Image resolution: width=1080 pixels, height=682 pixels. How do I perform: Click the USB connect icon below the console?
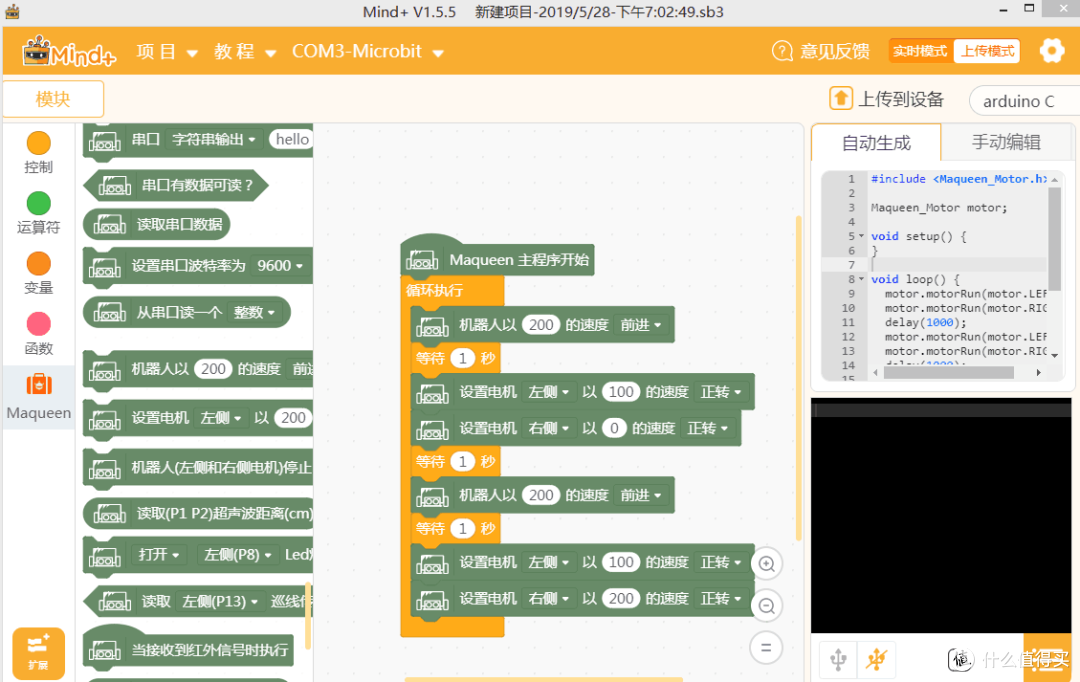pyautogui.click(x=838, y=660)
